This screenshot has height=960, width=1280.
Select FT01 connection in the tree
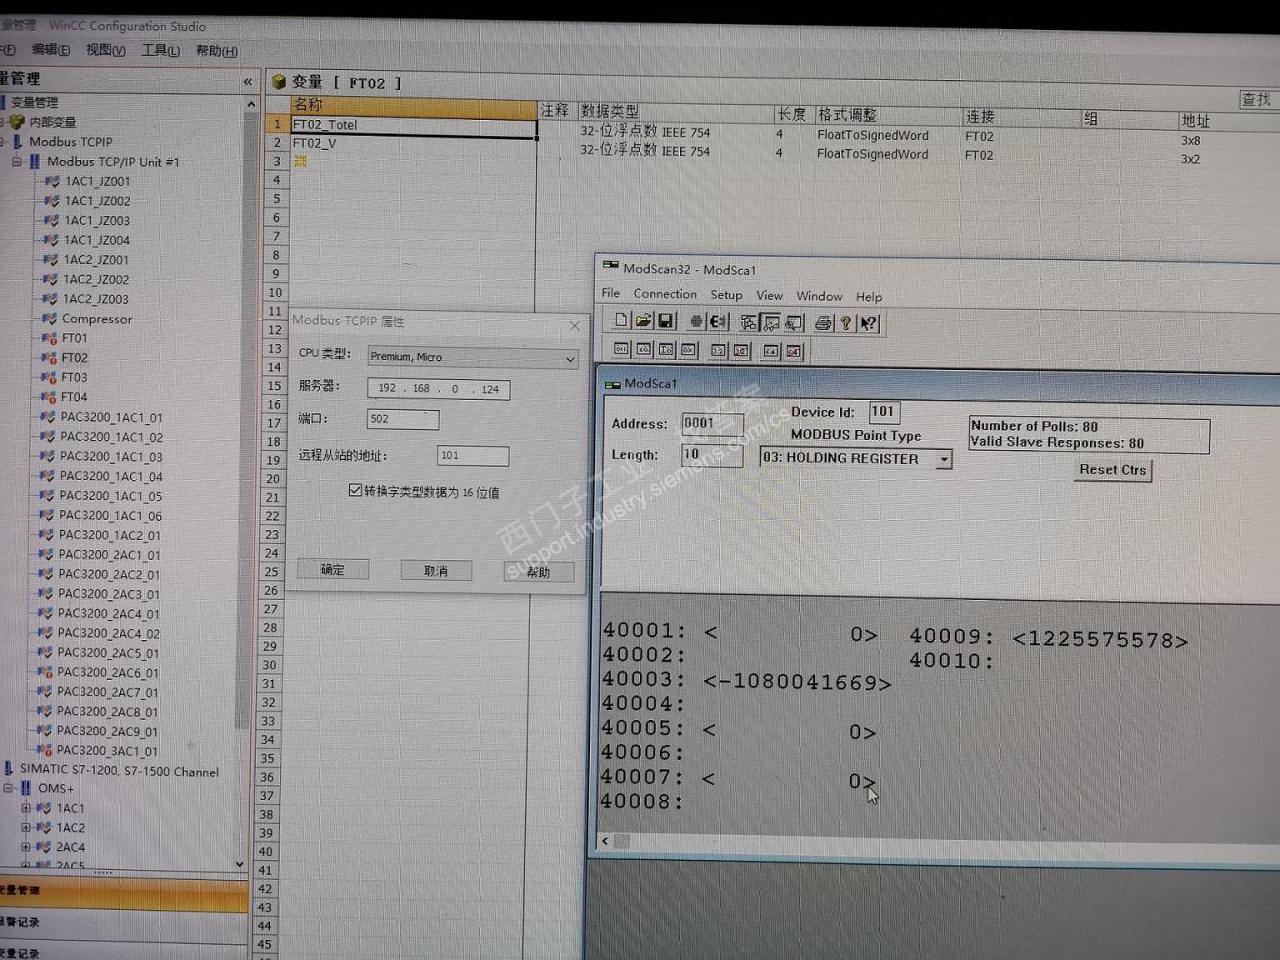pyautogui.click(x=74, y=338)
